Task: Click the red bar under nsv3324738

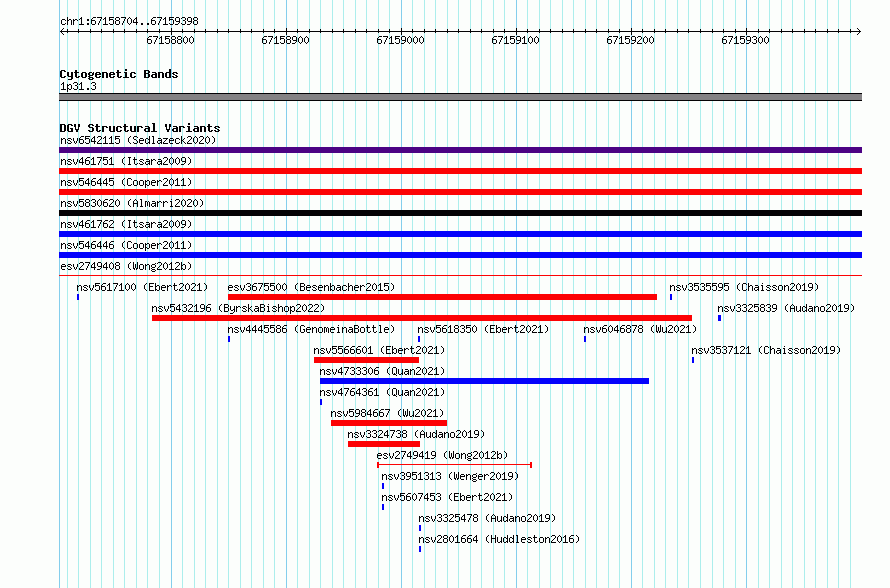Action: tap(384, 444)
